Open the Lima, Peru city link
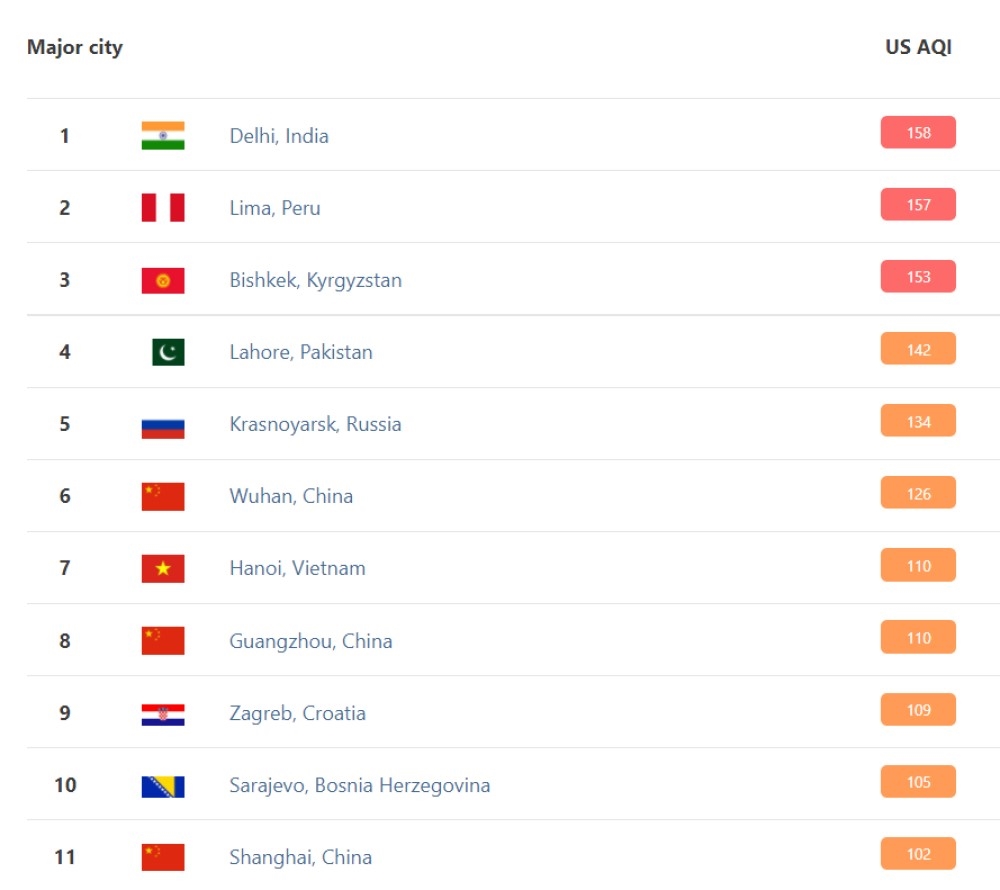Viewport: 1000px width, 890px height. 275,208
